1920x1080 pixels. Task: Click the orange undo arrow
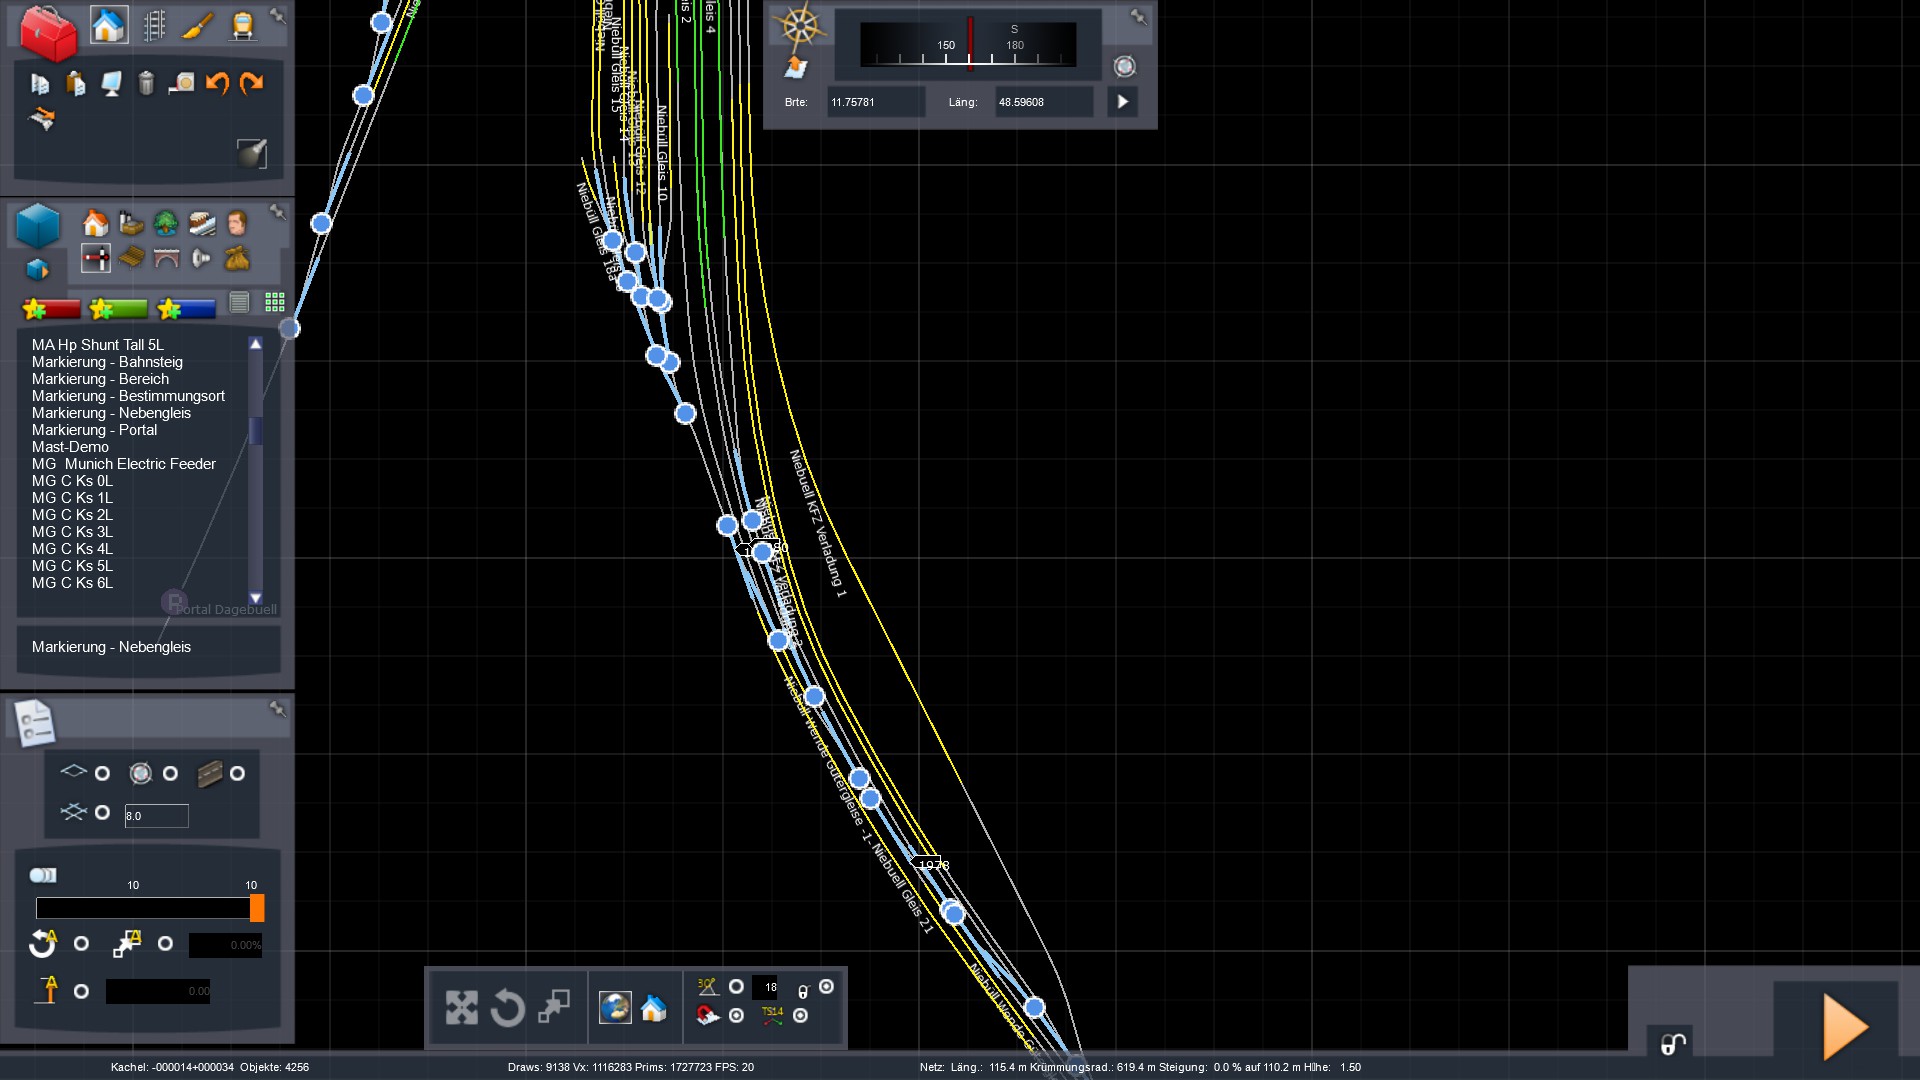pos(216,83)
